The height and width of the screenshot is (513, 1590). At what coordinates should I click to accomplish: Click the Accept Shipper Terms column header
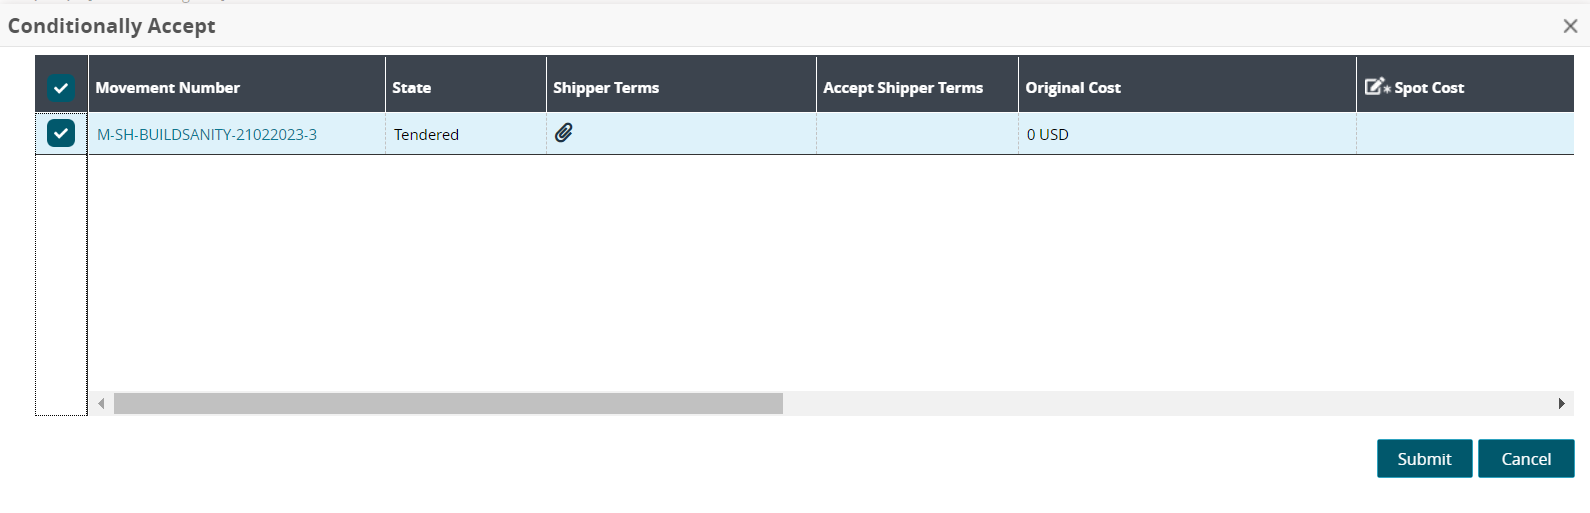coord(903,88)
